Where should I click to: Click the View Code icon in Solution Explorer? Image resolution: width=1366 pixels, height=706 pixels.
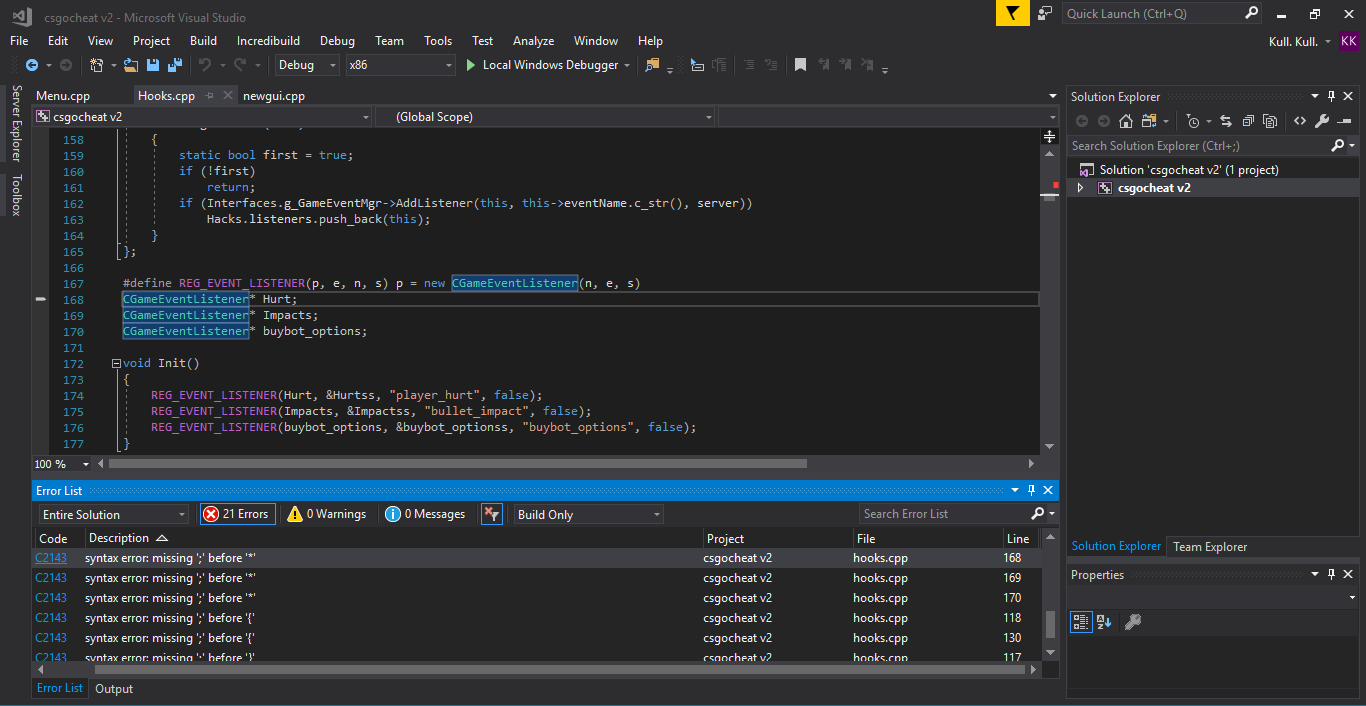tap(1299, 121)
